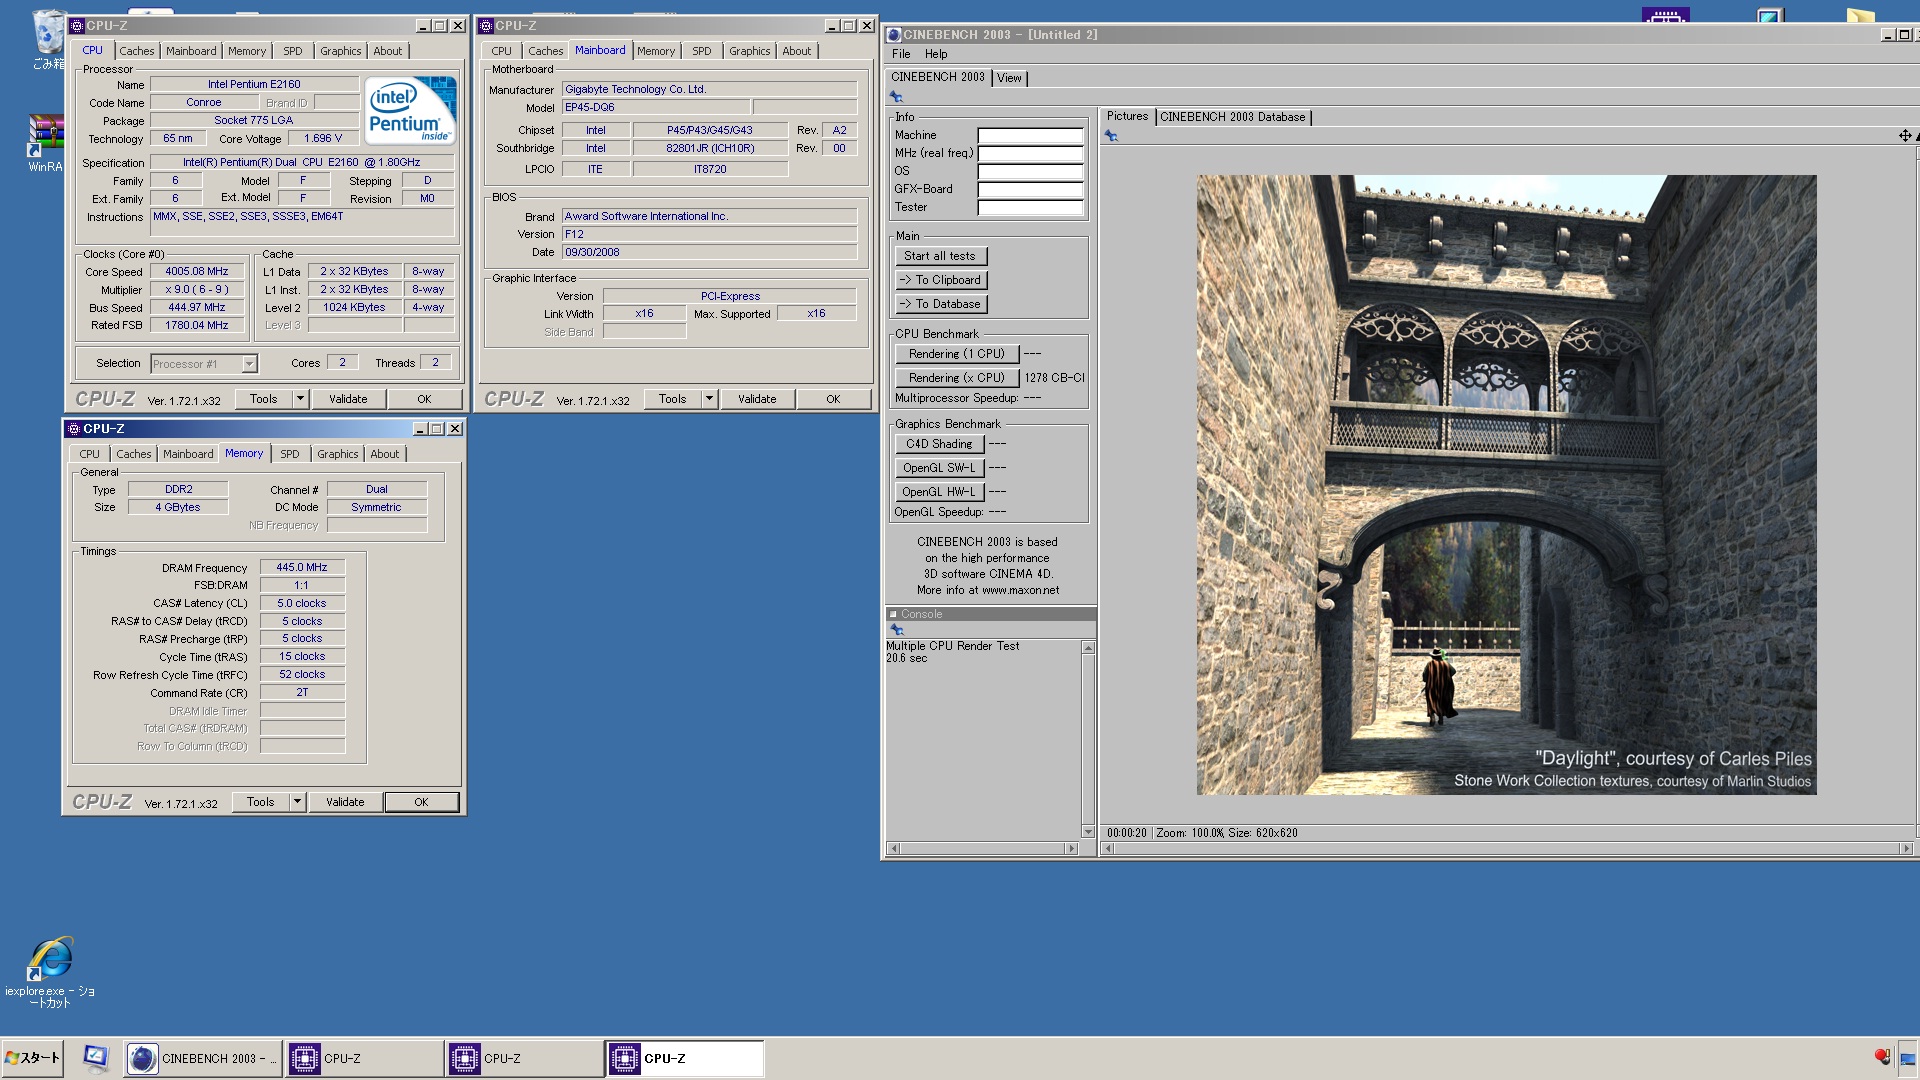Image resolution: width=1920 pixels, height=1080 pixels.
Task: Collapse the Console panel header
Action: click(x=893, y=615)
